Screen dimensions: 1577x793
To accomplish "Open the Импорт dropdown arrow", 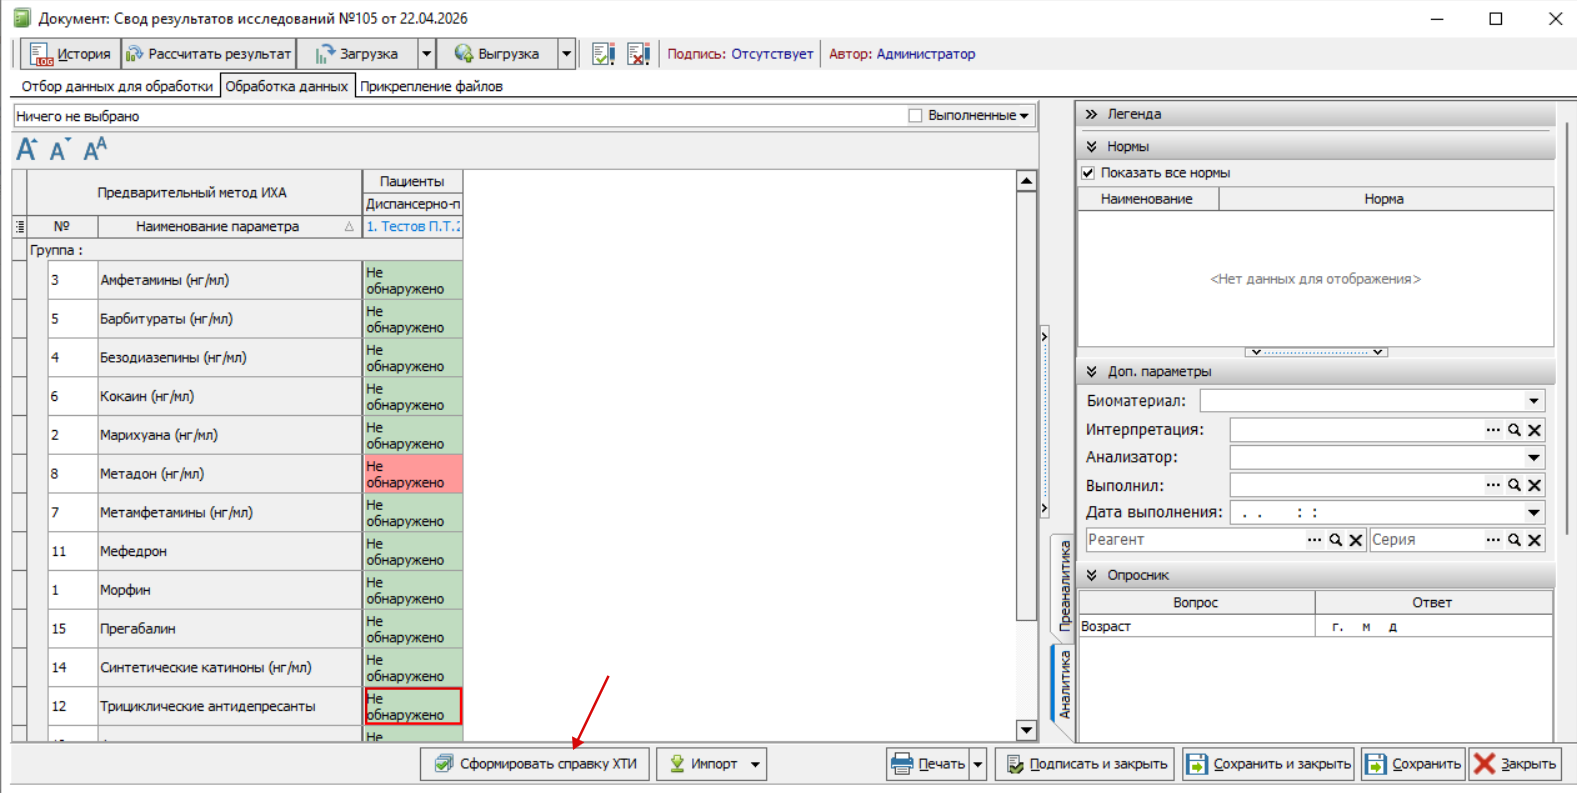I will coord(756,764).
